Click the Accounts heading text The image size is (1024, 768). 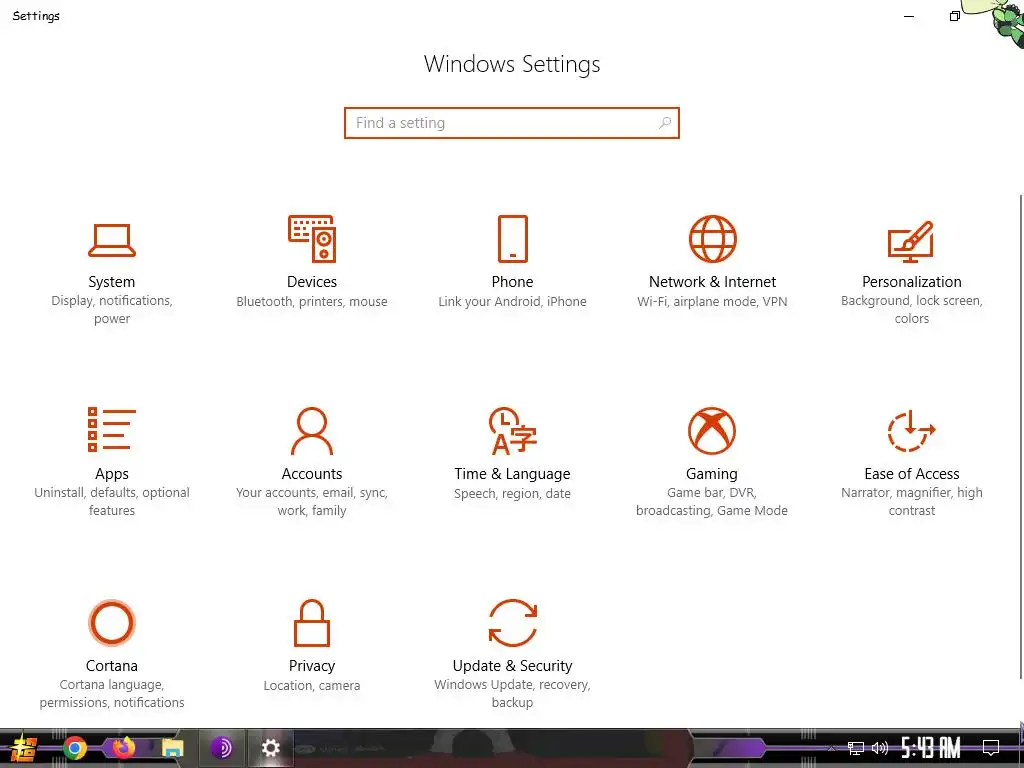(312, 473)
